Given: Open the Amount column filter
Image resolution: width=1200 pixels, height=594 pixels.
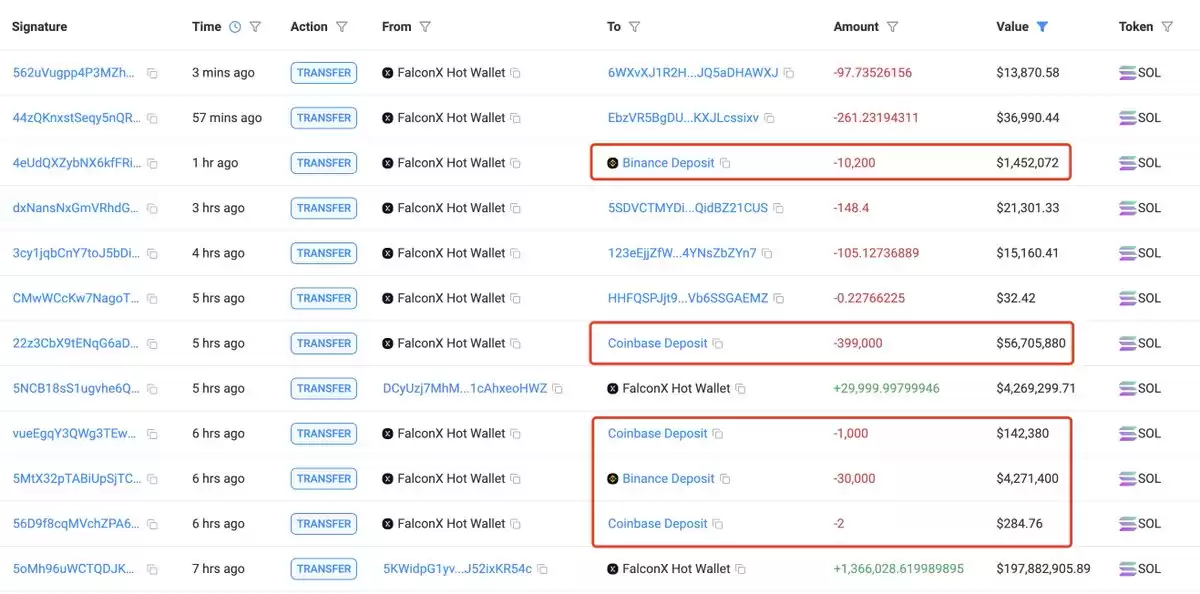Looking at the screenshot, I should pyautogui.click(x=892, y=27).
